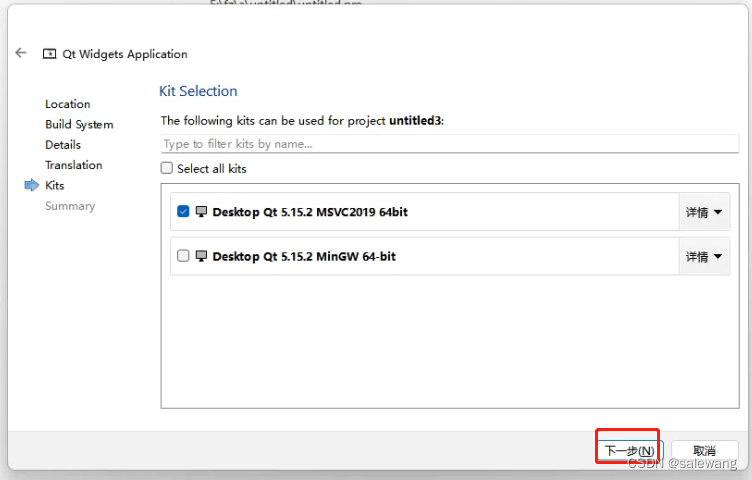The width and height of the screenshot is (752, 480).
Task: Click the Qt Widgets Application title text
Action: click(125, 54)
